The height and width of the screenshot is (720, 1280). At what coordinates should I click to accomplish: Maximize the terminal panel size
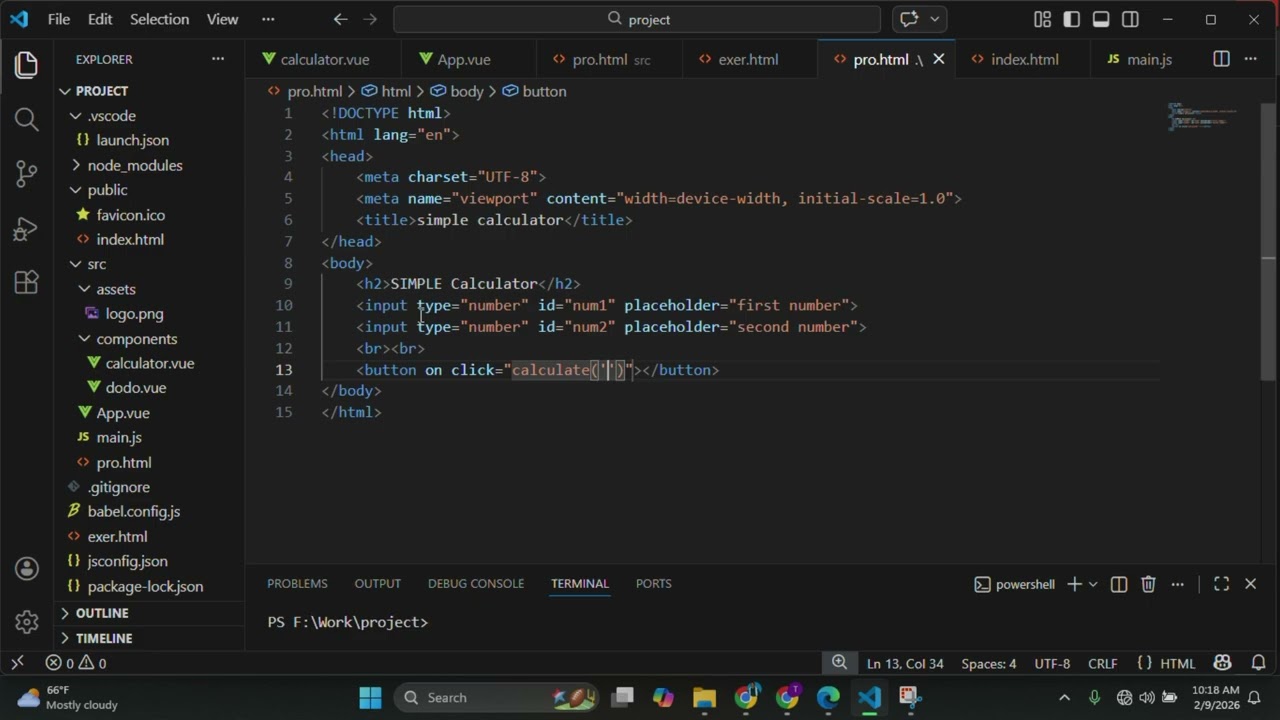pos(1221,584)
